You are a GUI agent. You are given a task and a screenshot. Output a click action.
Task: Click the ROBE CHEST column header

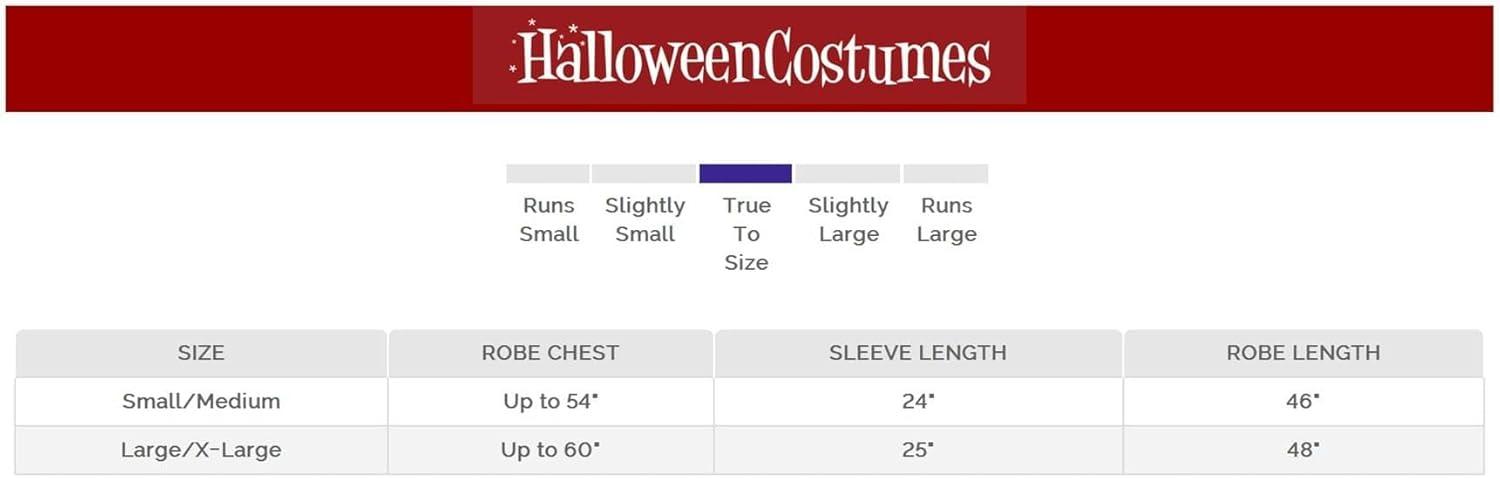[x=550, y=353]
